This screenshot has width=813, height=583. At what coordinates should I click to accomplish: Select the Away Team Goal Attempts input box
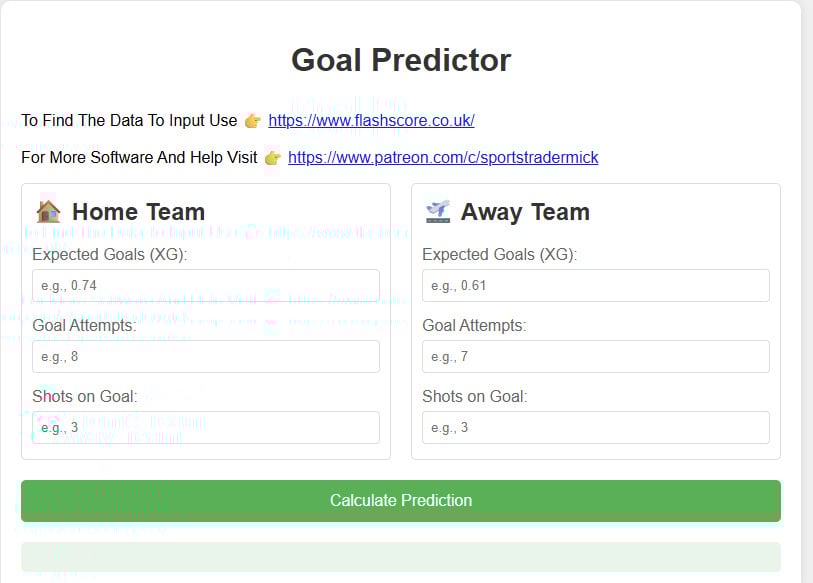click(x=595, y=356)
